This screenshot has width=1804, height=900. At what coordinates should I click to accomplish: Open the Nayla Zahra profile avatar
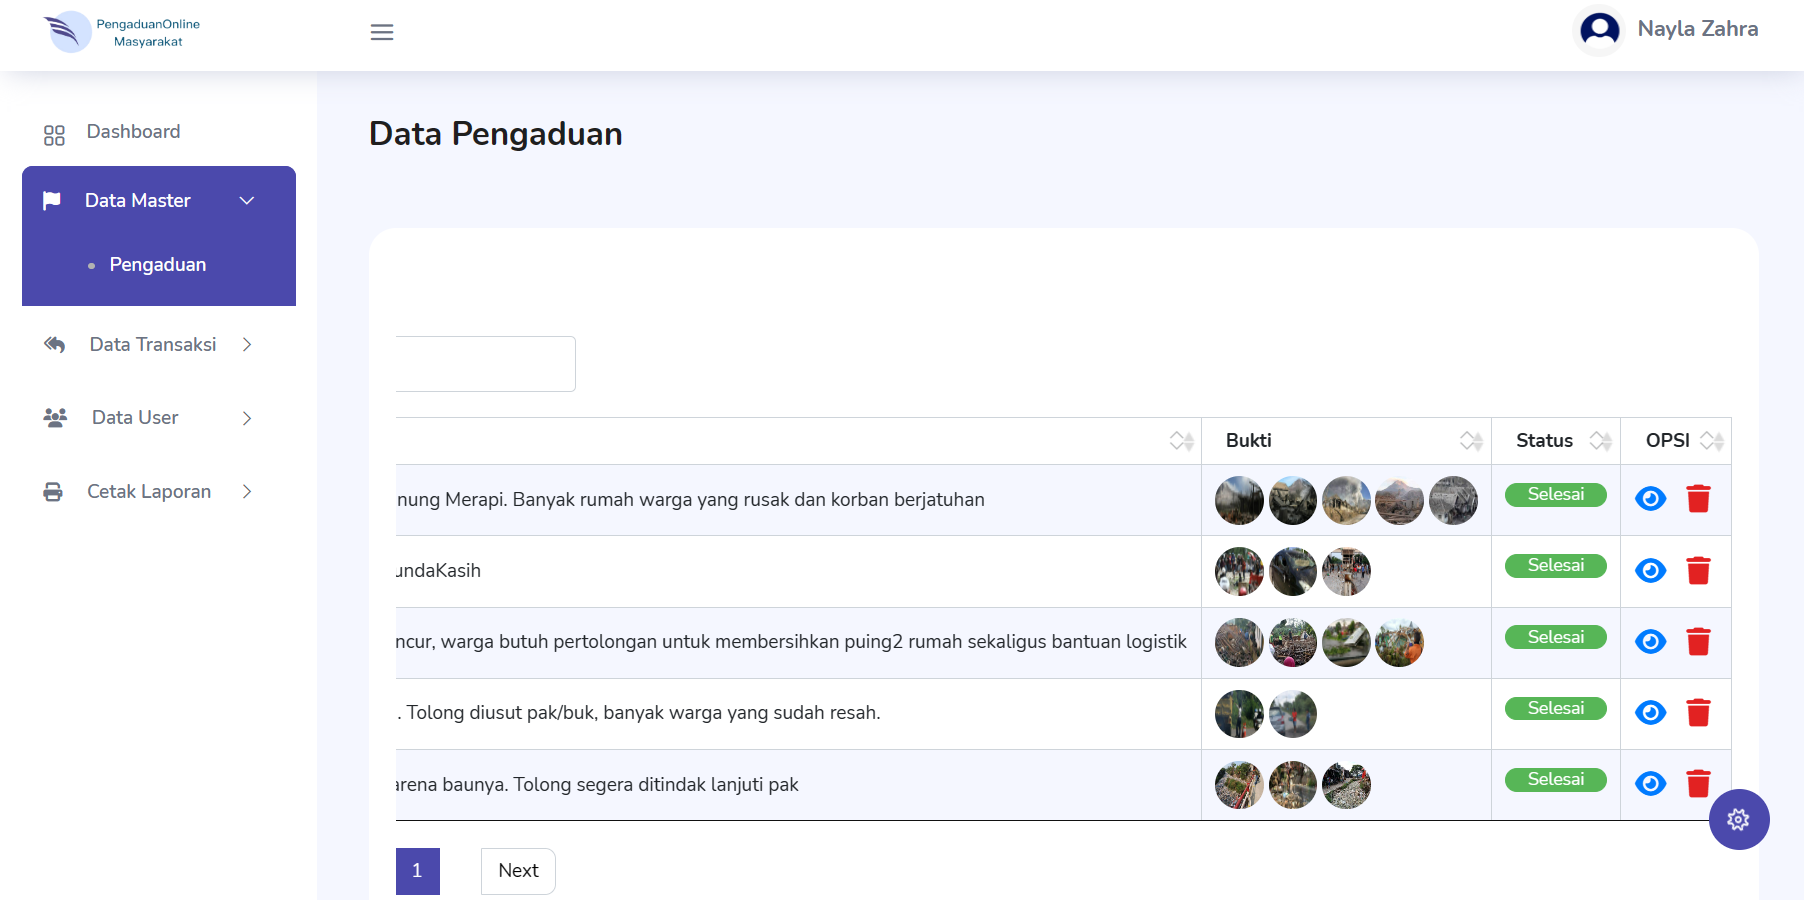tap(1599, 30)
